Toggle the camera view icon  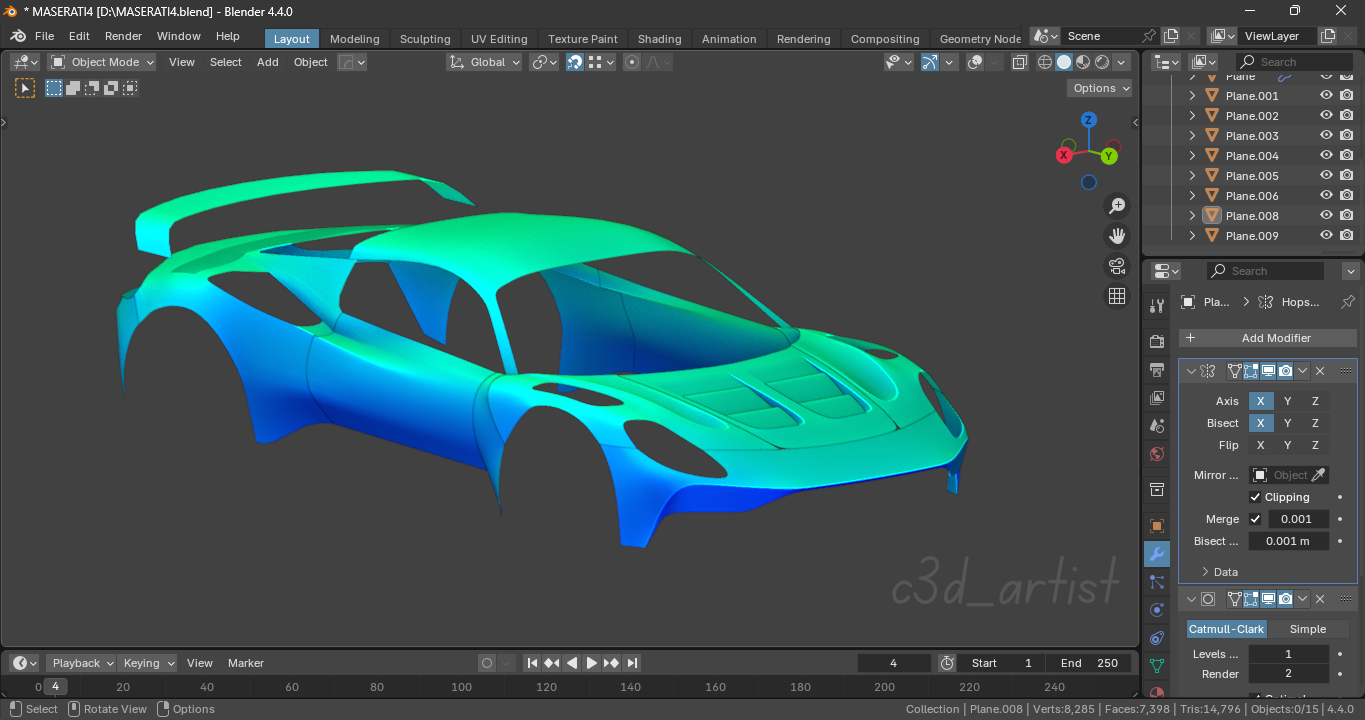[1117, 266]
